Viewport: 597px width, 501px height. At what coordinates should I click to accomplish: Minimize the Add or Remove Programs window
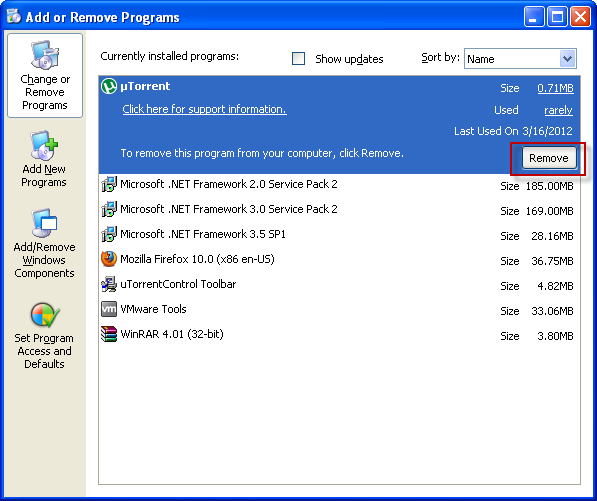[533, 17]
